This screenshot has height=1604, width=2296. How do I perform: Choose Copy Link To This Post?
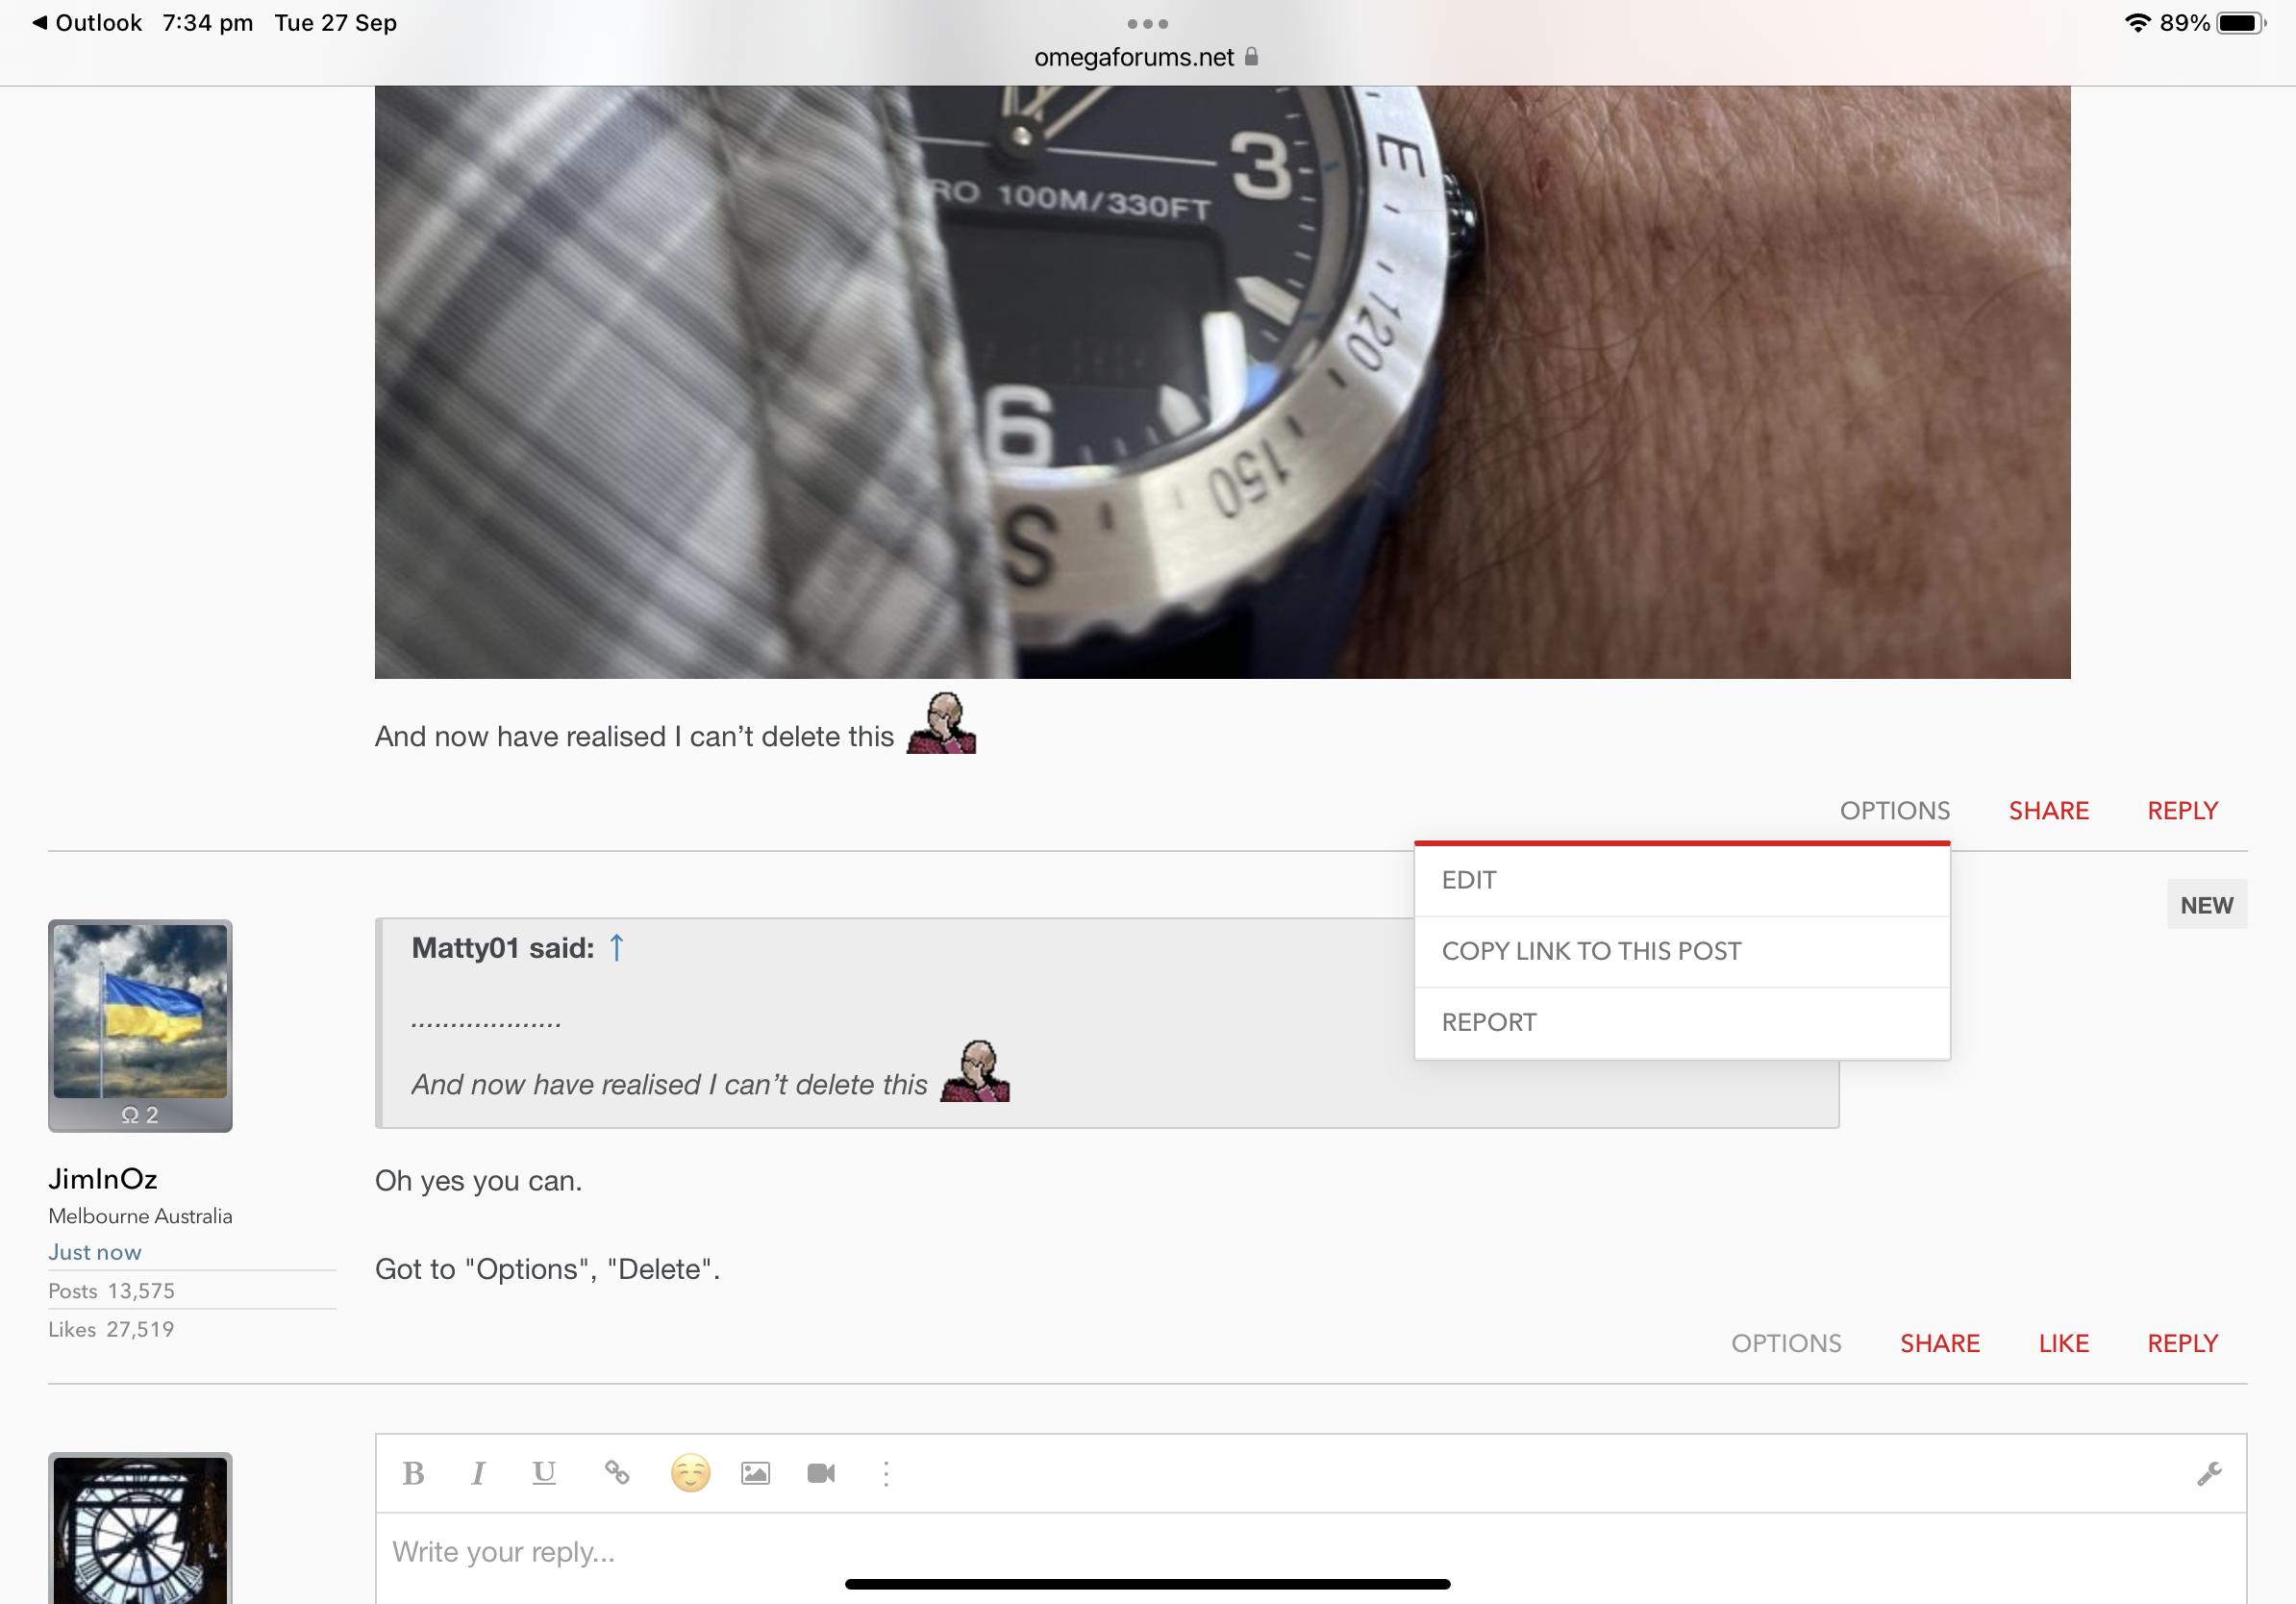[1591, 951]
